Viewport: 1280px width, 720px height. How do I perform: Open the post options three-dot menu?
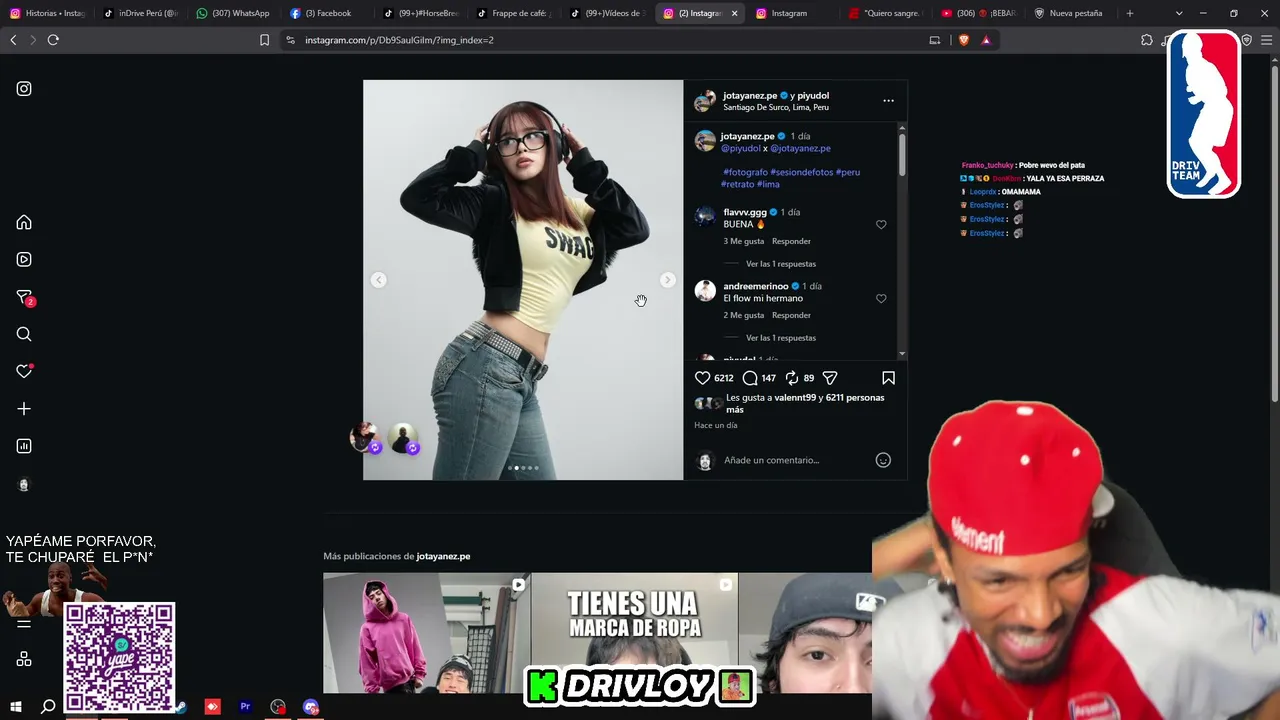888,101
